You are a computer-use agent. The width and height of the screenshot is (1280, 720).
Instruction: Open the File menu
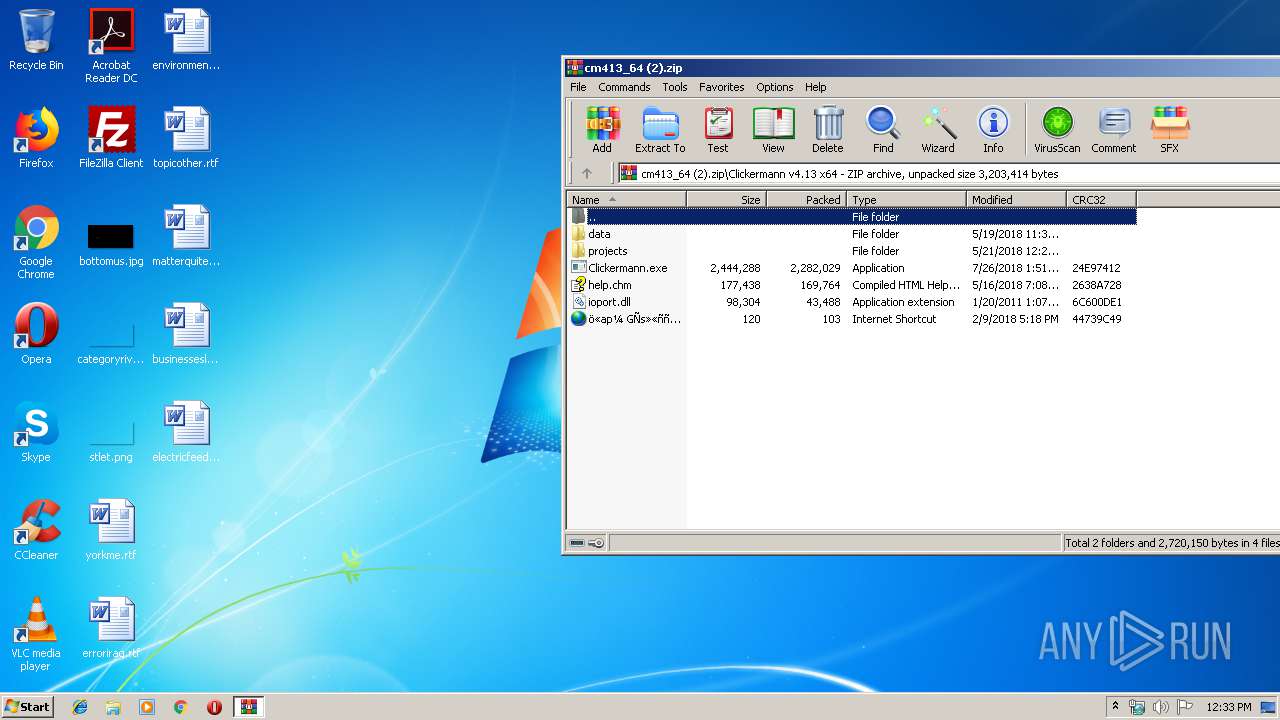click(x=578, y=87)
